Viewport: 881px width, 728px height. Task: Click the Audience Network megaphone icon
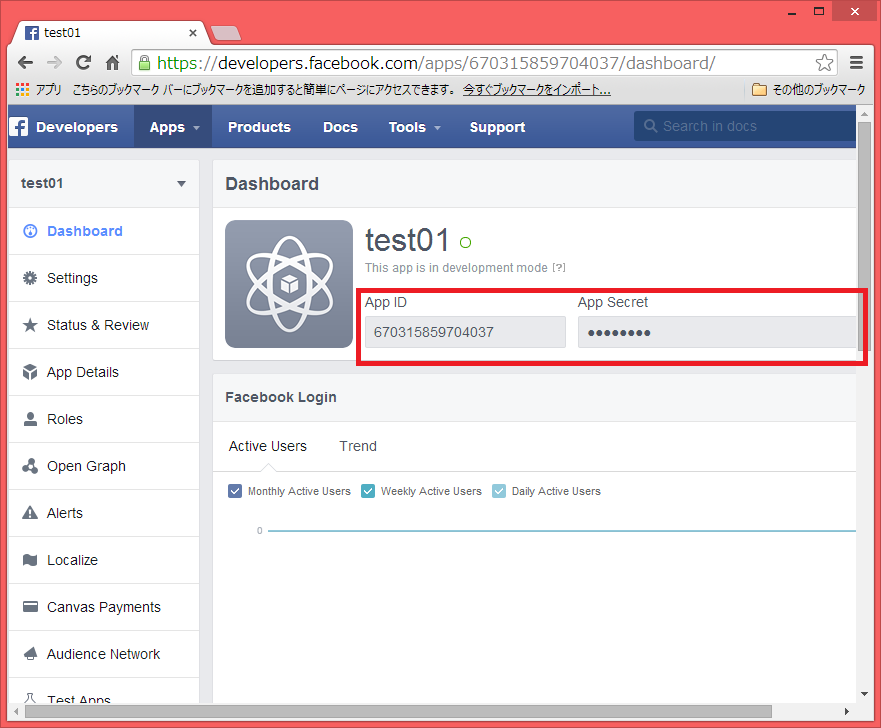tap(30, 654)
